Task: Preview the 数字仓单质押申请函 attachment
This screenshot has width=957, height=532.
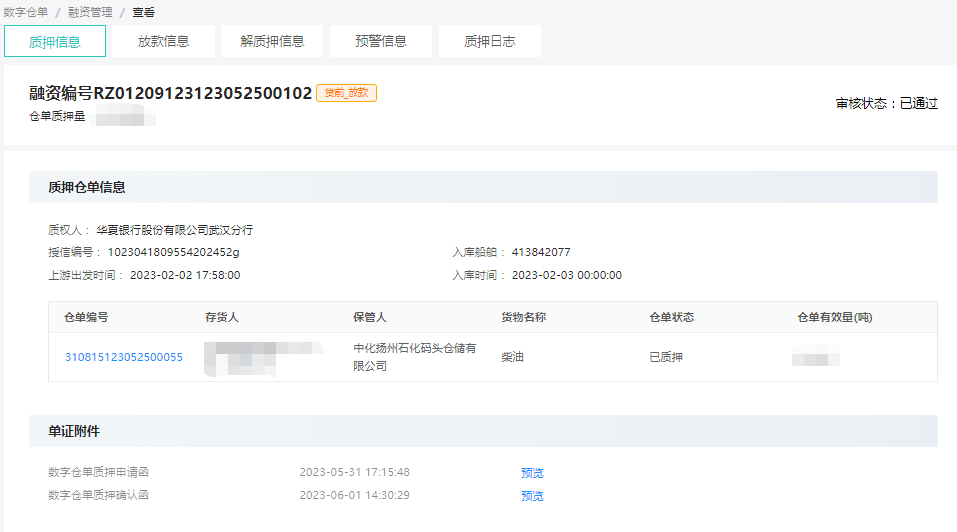Action: (x=532, y=473)
